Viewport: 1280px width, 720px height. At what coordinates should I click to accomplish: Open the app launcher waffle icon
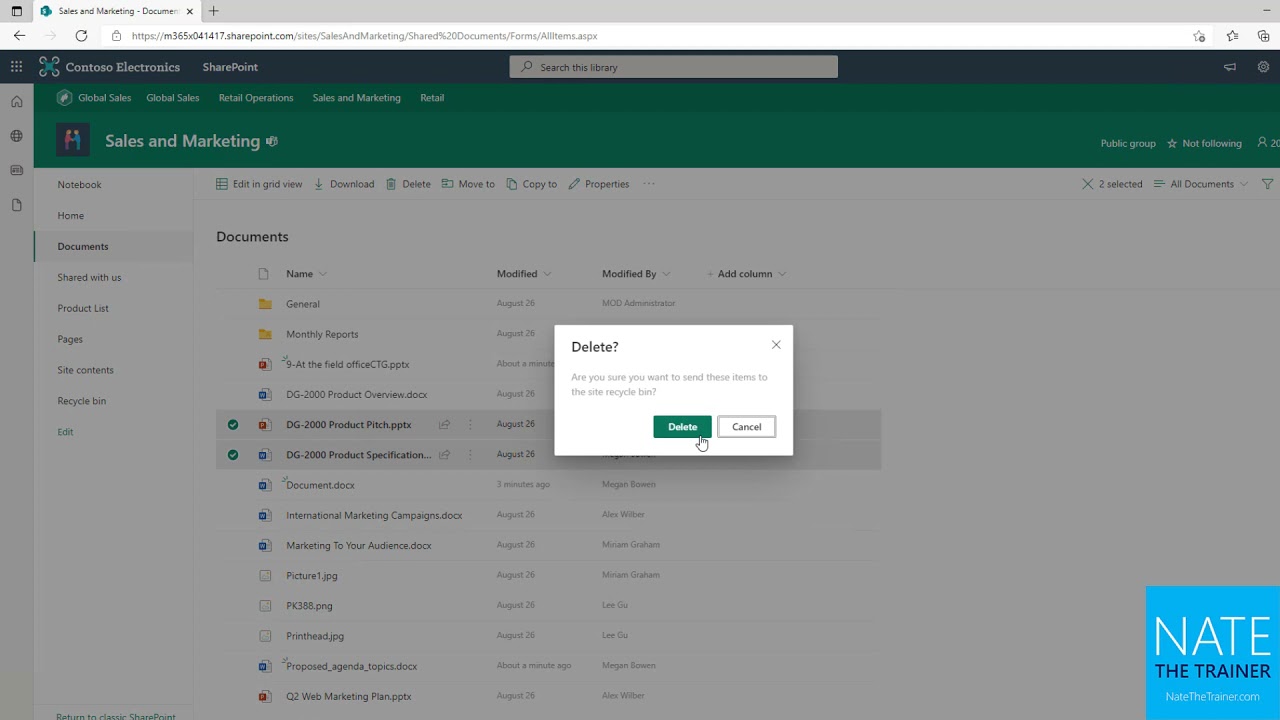tap(16, 67)
